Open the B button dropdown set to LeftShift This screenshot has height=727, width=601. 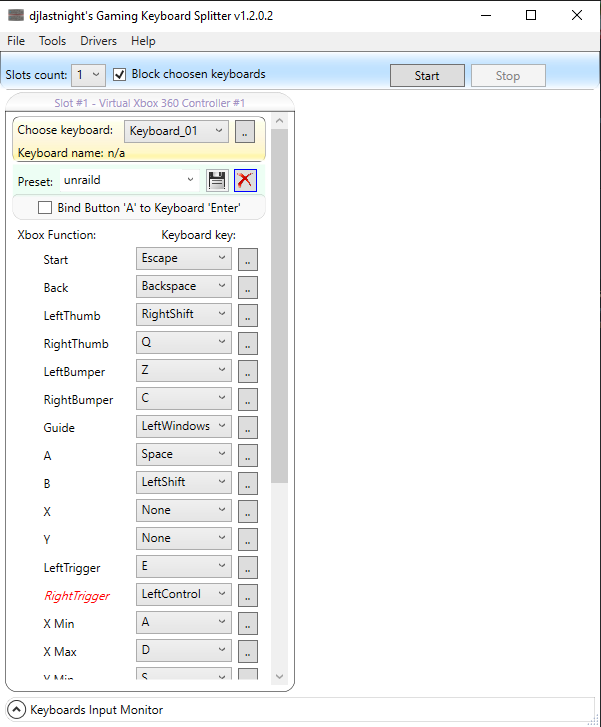pos(184,482)
